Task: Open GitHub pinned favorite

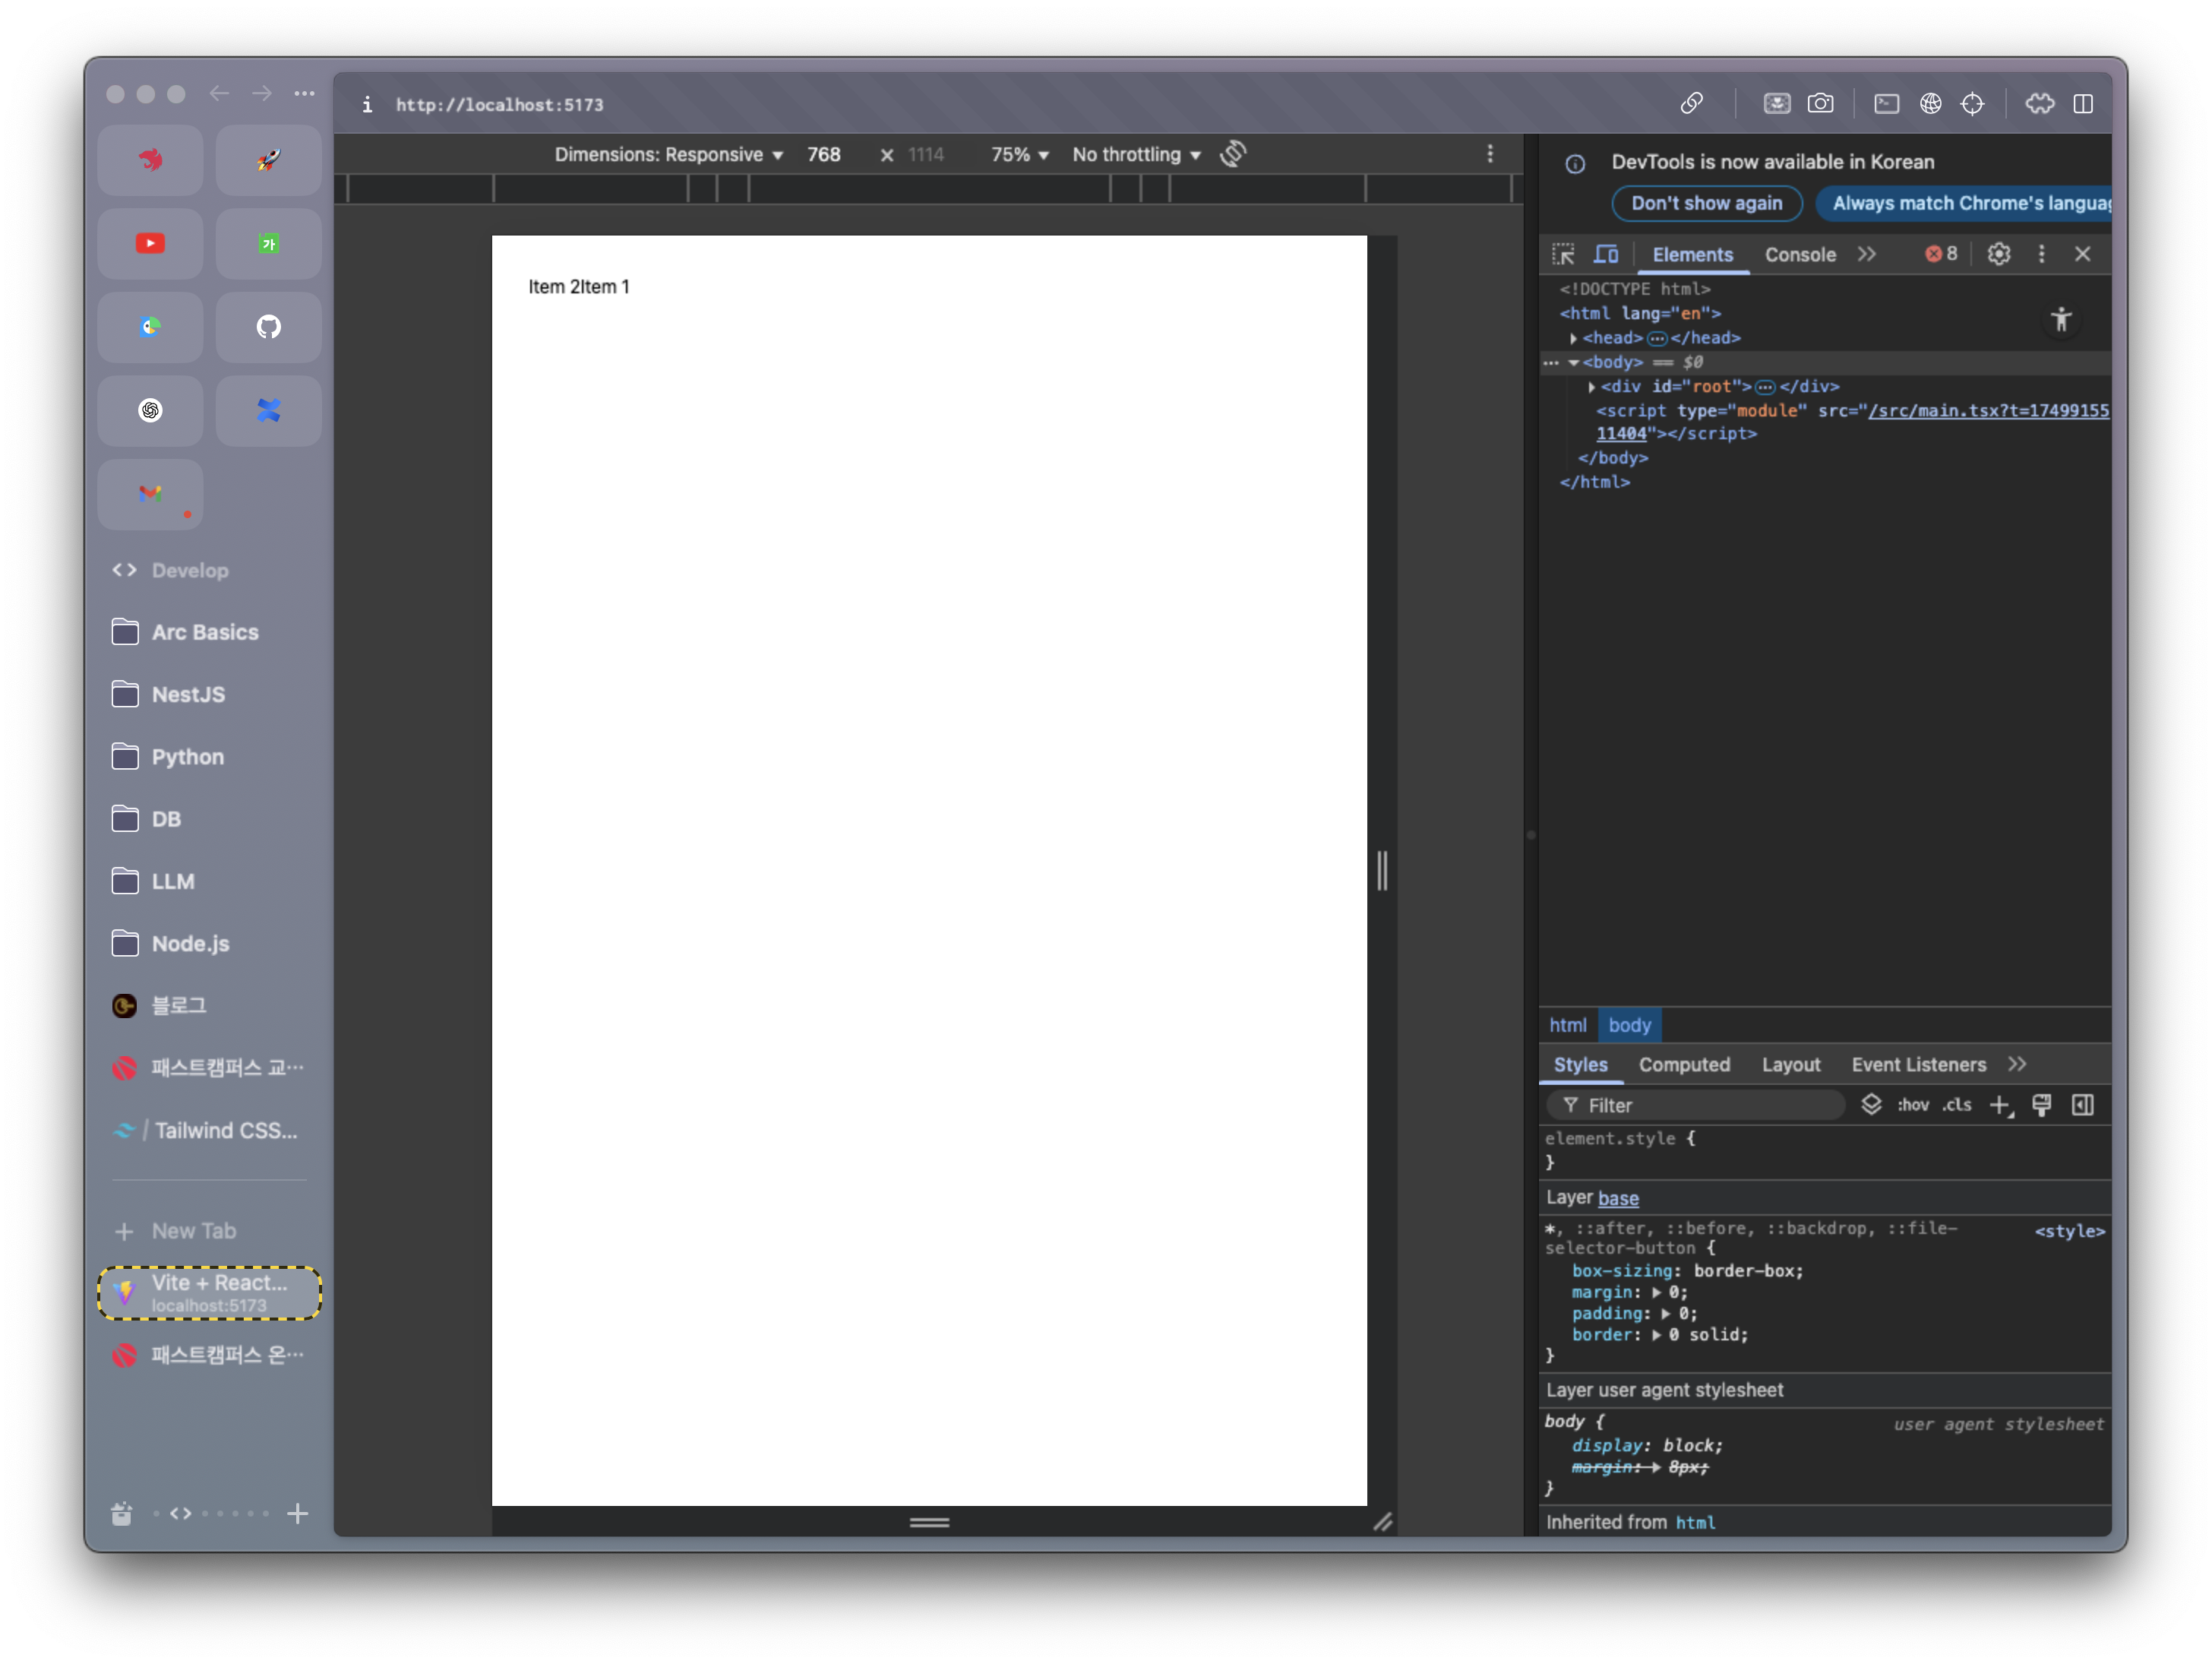Action: click(x=268, y=327)
